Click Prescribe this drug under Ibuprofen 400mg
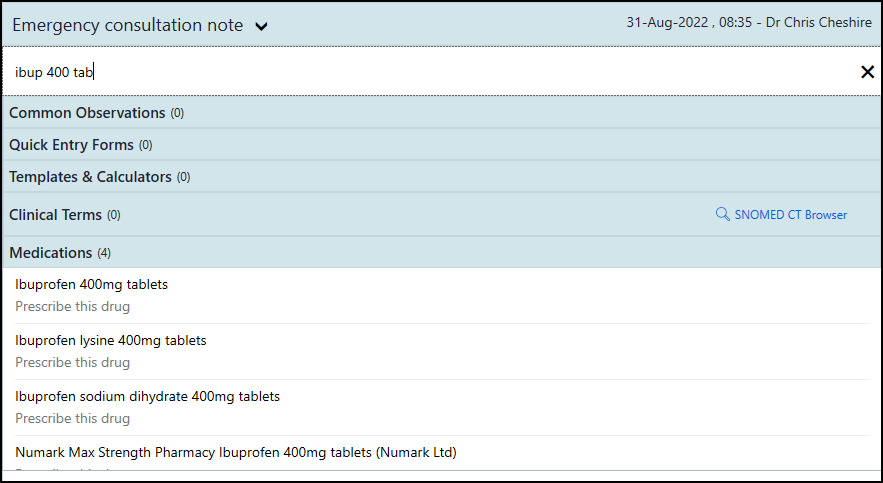This screenshot has height=483, width=883. tap(73, 307)
